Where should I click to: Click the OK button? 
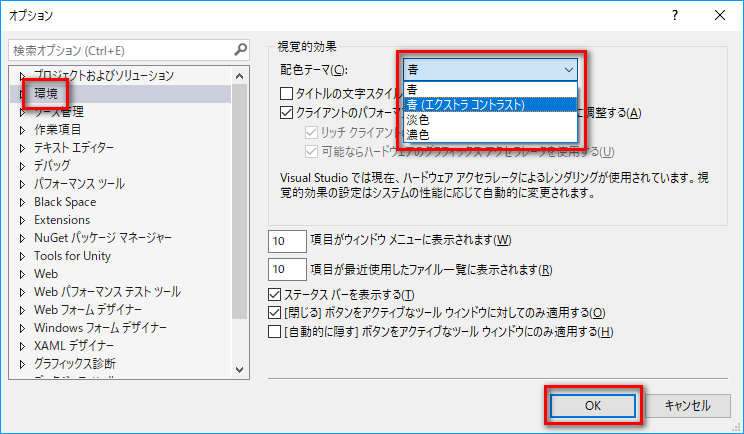point(593,406)
